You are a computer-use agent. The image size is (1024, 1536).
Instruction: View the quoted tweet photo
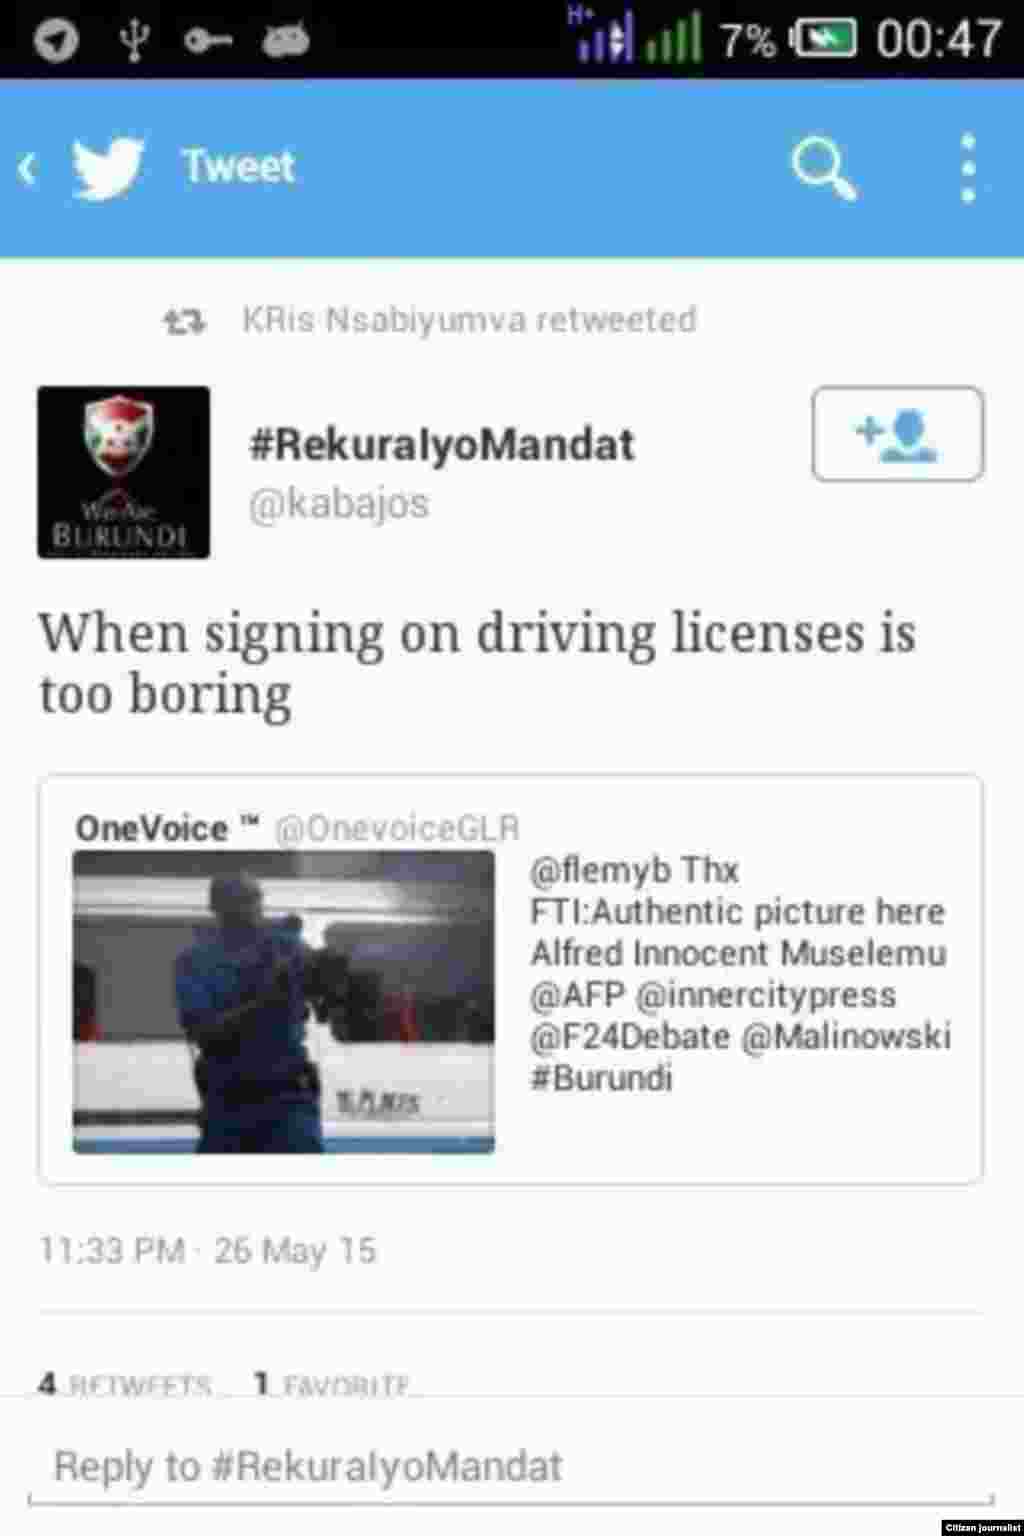(x=284, y=1001)
